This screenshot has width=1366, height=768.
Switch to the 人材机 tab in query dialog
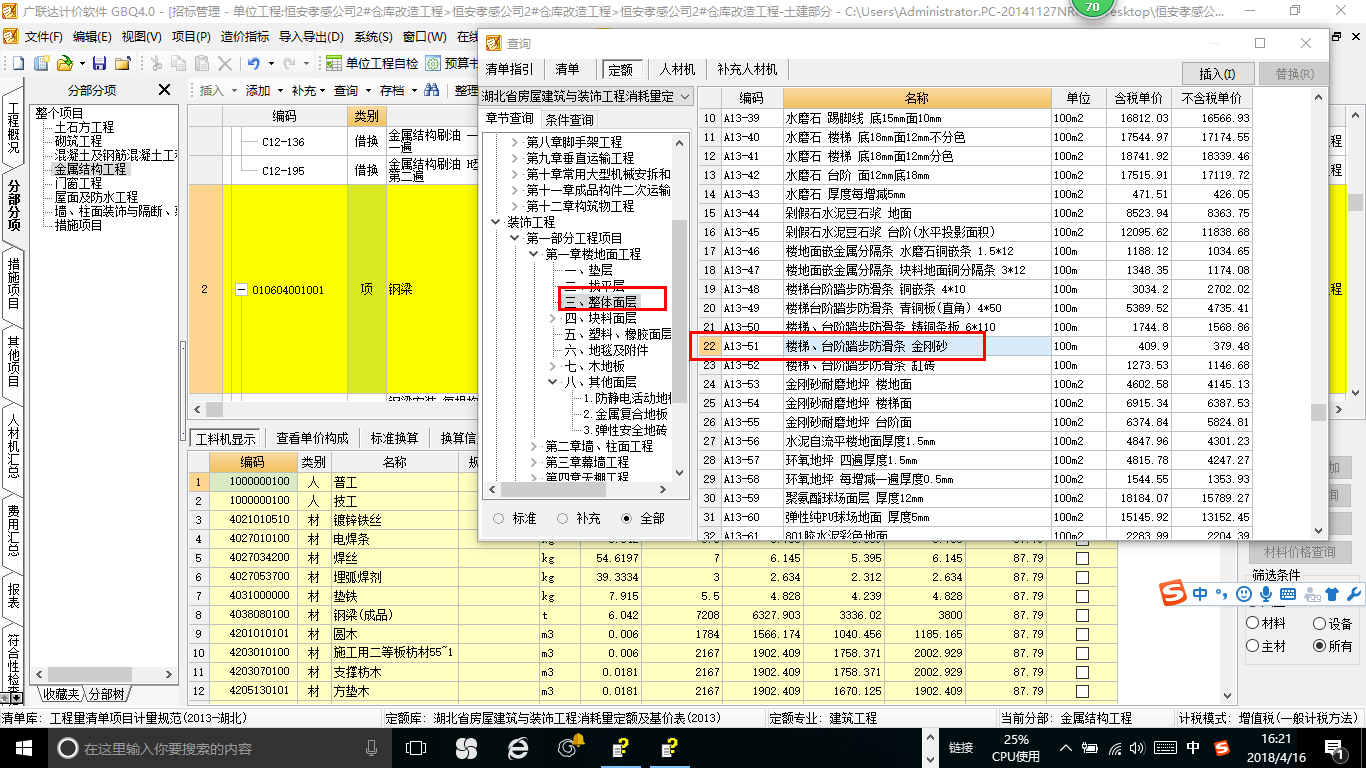pyautogui.click(x=677, y=69)
